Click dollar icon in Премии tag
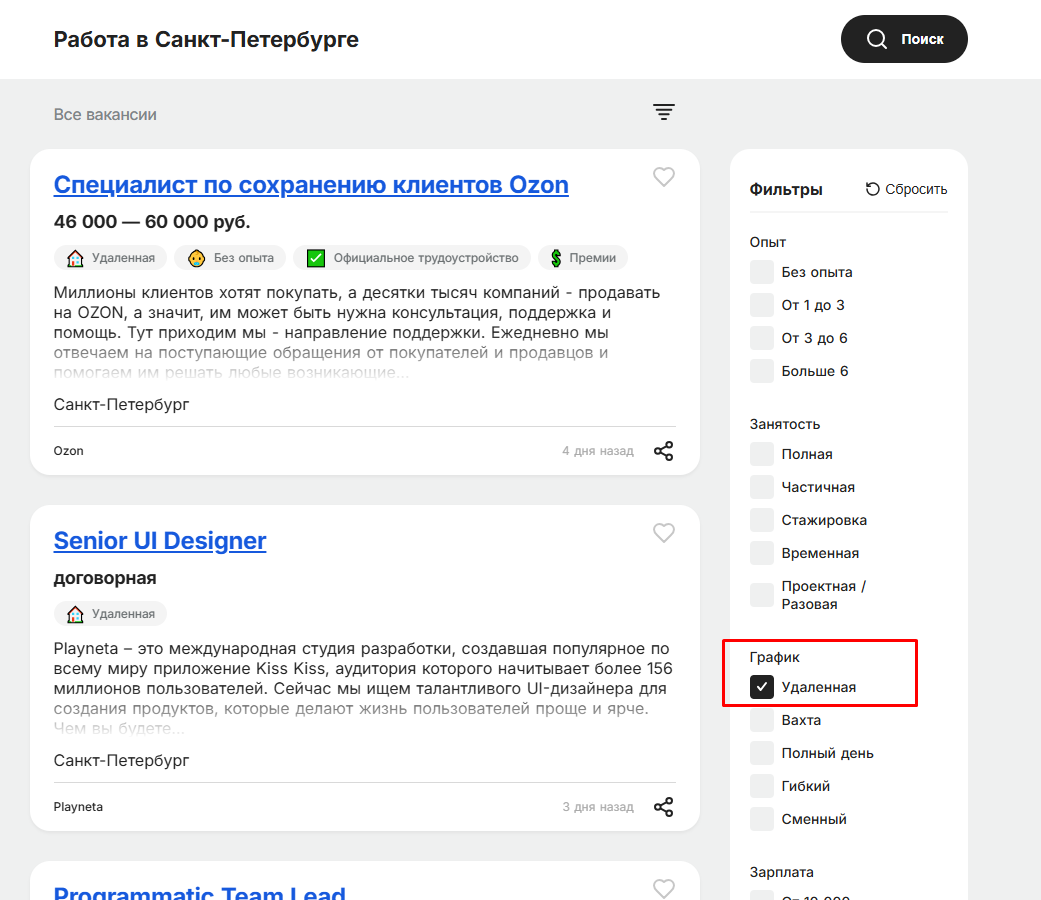Image resolution: width=1041 pixels, height=900 pixels. click(x=556, y=258)
